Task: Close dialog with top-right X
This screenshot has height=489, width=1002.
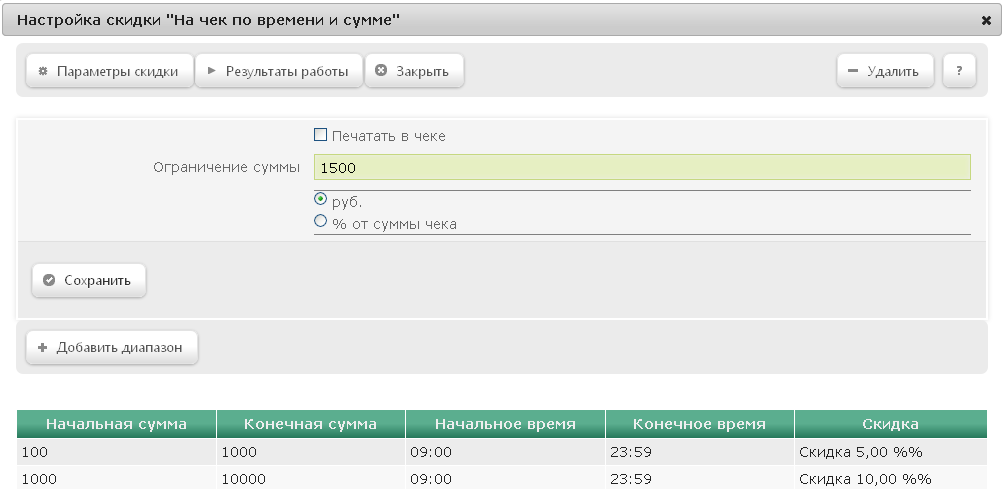Action: [x=985, y=20]
